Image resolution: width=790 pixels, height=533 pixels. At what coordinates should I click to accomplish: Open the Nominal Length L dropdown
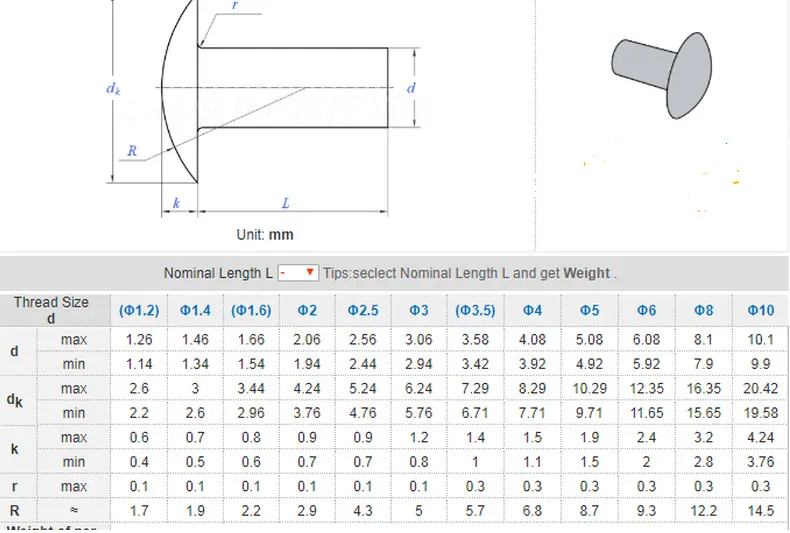pyautogui.click(x=298, y=273)
